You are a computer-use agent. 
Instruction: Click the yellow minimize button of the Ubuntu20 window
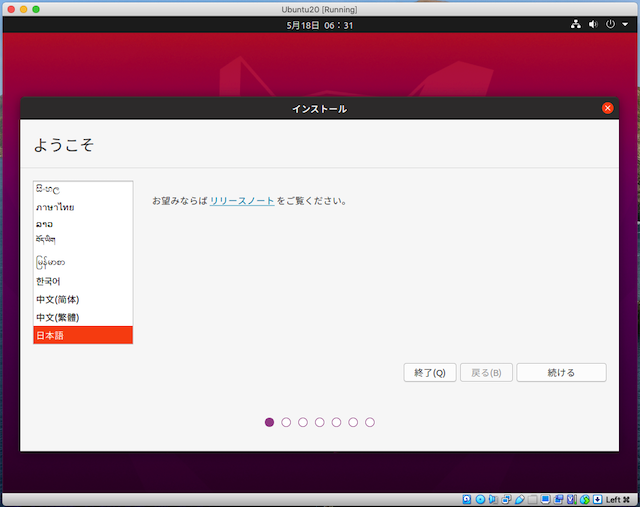point(24,9)
